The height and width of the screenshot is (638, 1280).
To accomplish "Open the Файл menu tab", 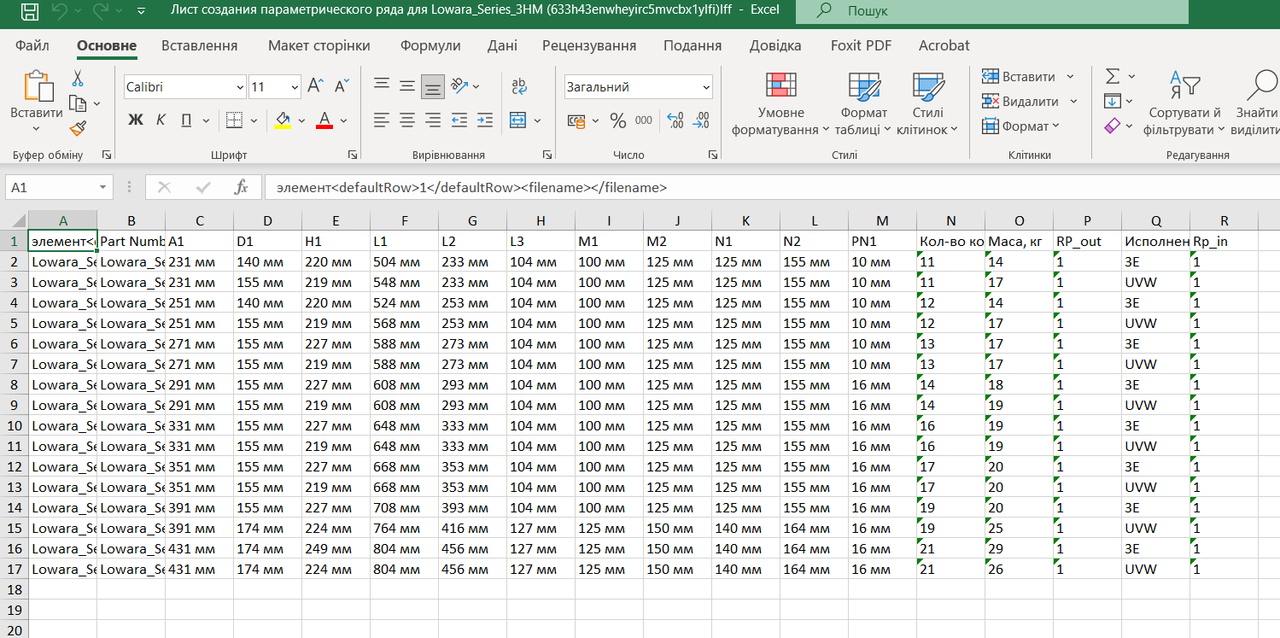I will coord(32,45).
